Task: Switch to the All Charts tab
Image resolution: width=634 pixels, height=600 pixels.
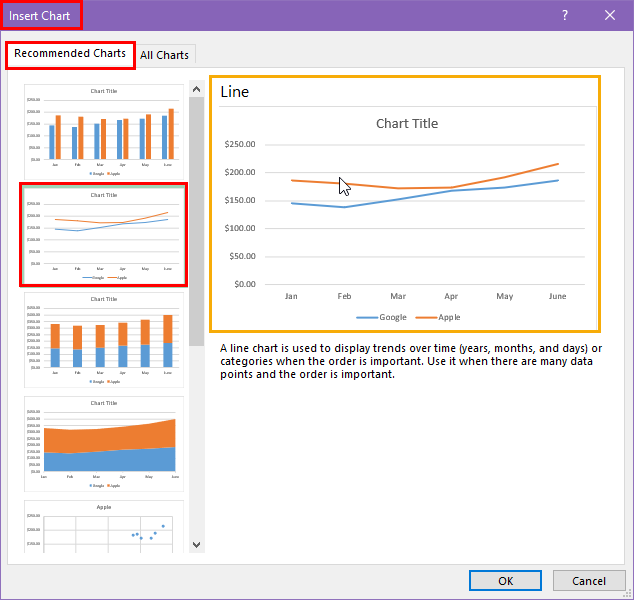Action: 164,55
